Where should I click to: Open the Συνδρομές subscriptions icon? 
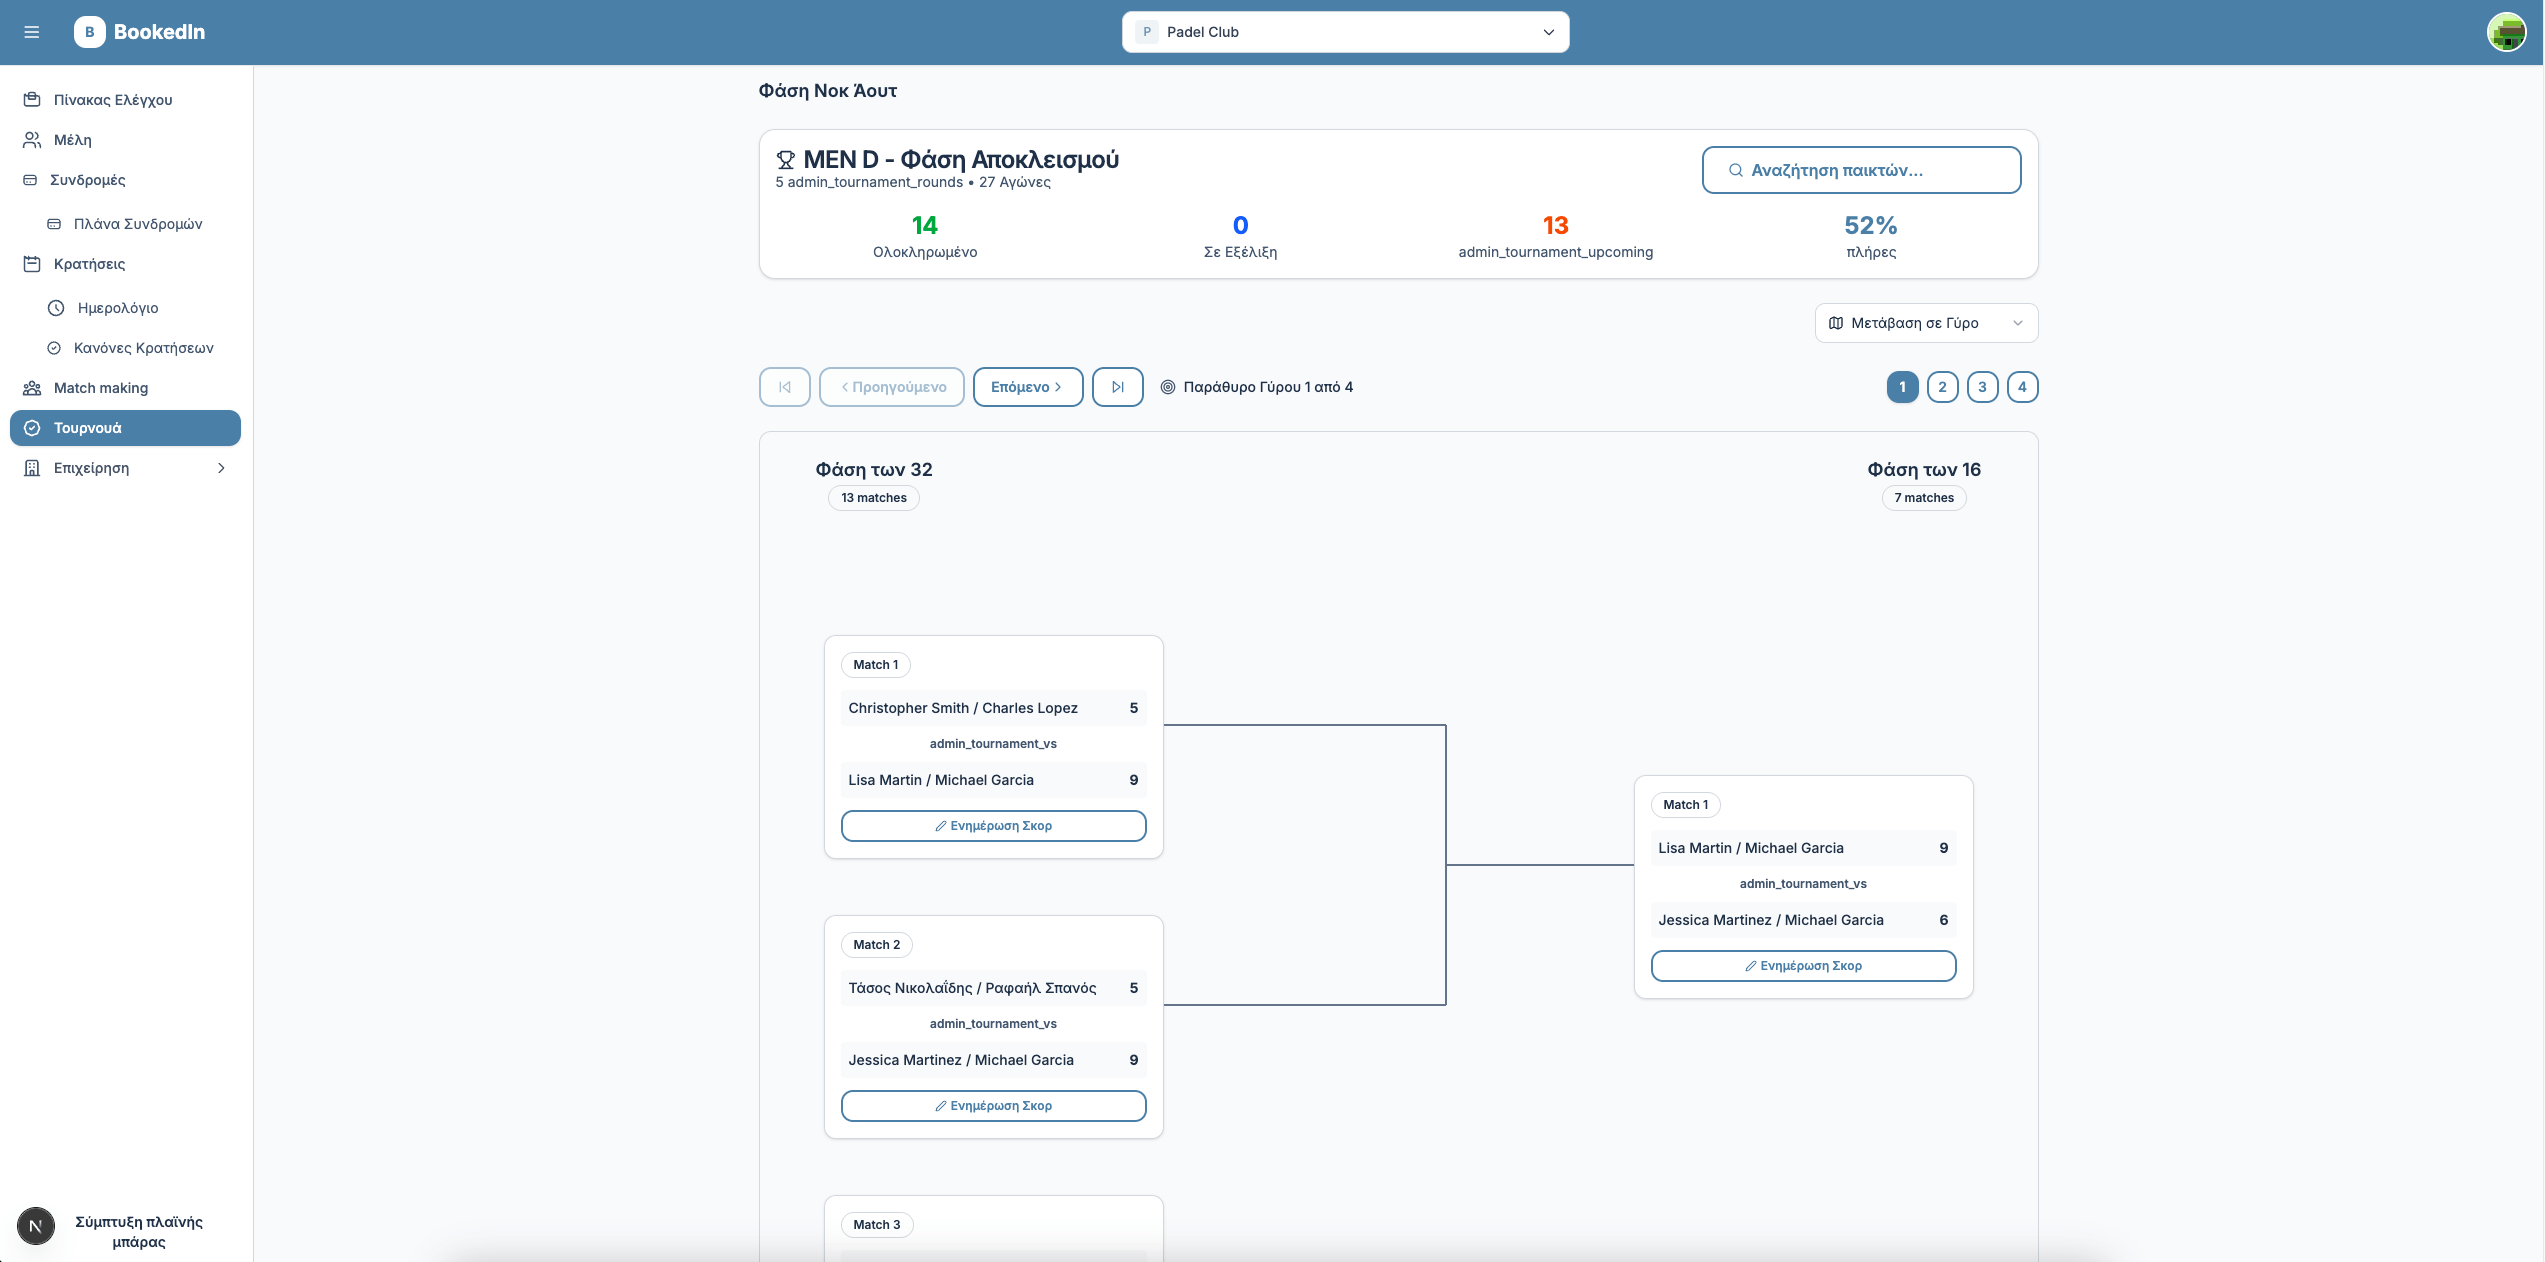tap(31, 180)
